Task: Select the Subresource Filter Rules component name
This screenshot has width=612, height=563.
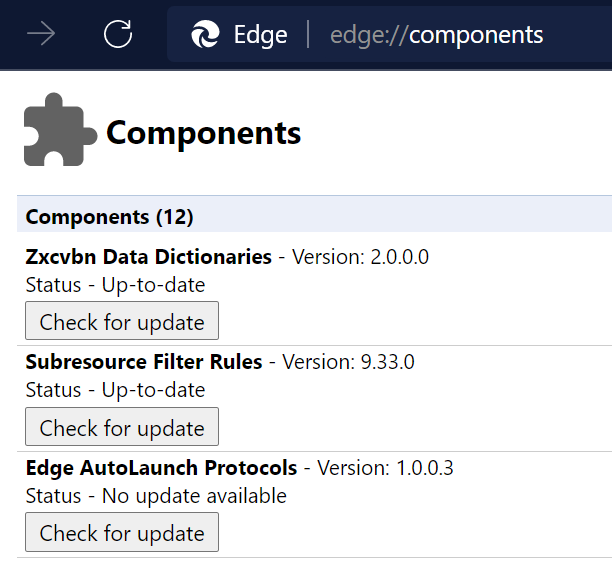Action: tap(144, 362)
